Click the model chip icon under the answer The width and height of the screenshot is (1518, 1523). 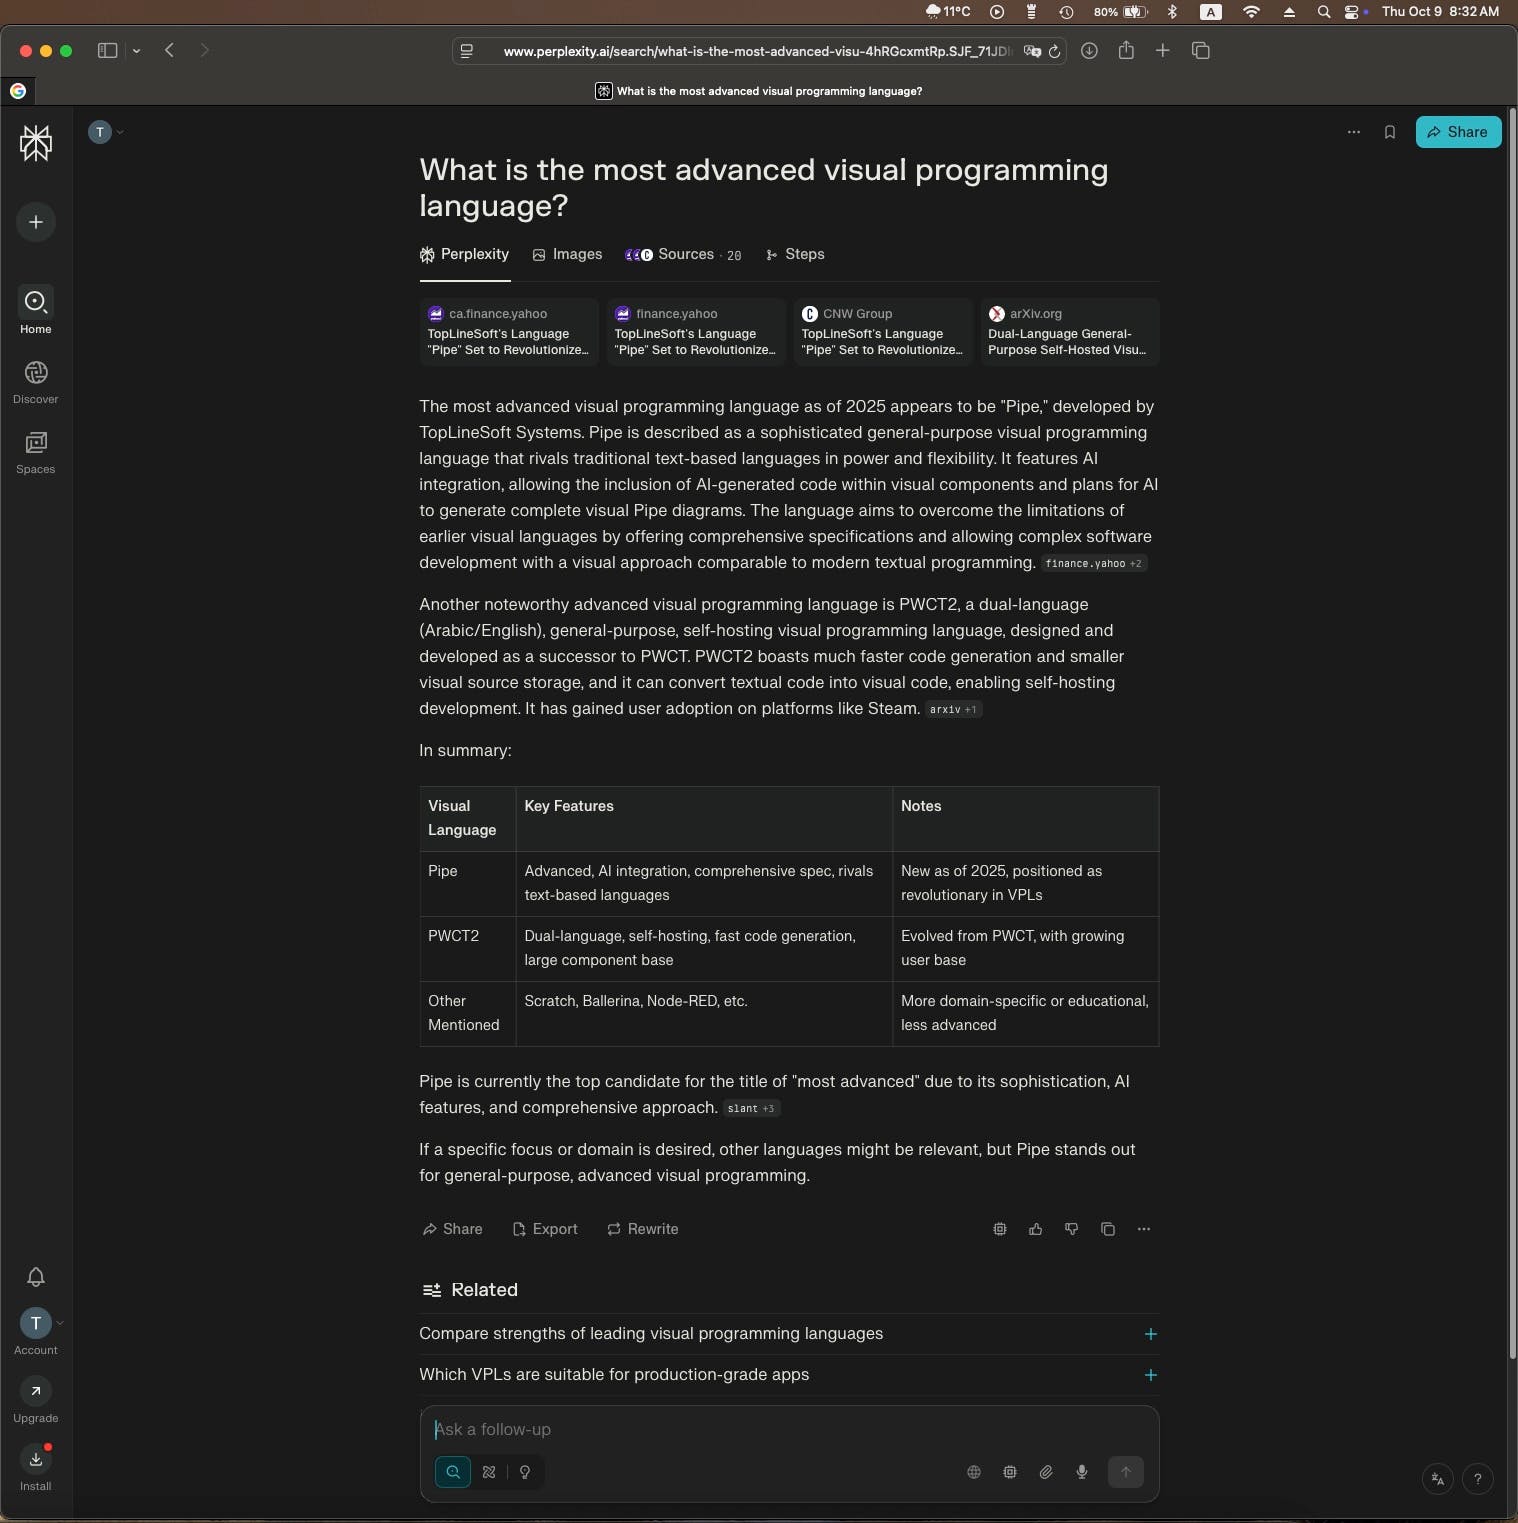(1000, 1229)
